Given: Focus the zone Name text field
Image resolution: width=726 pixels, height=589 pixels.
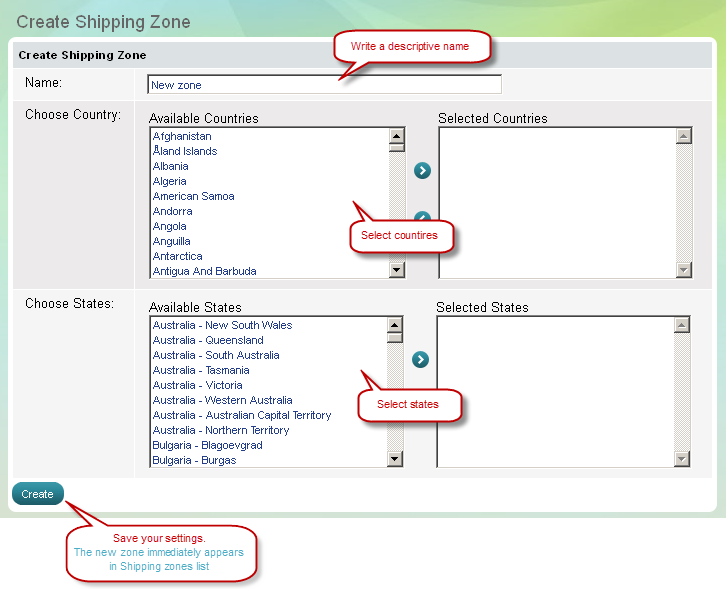Looking at the screenshot, I should [x=324, y=85].
